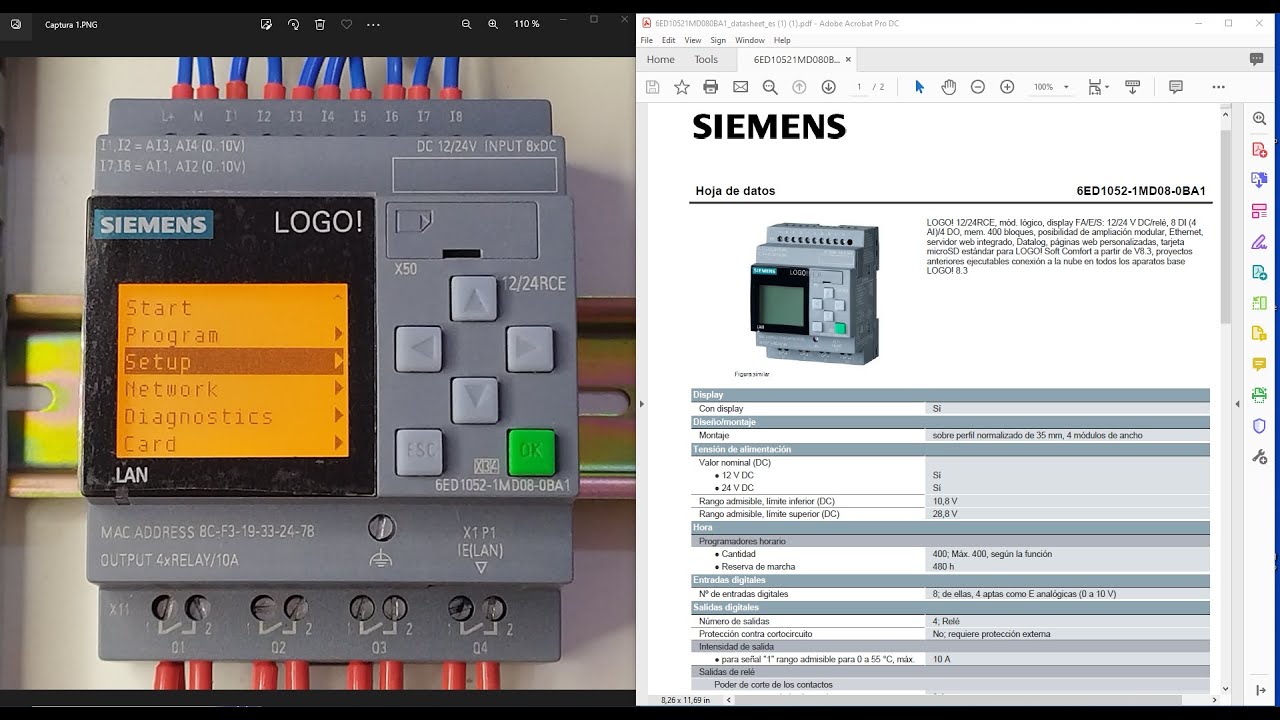Click the page number field
The image size is (1280, 720).
tap(859, 87)
